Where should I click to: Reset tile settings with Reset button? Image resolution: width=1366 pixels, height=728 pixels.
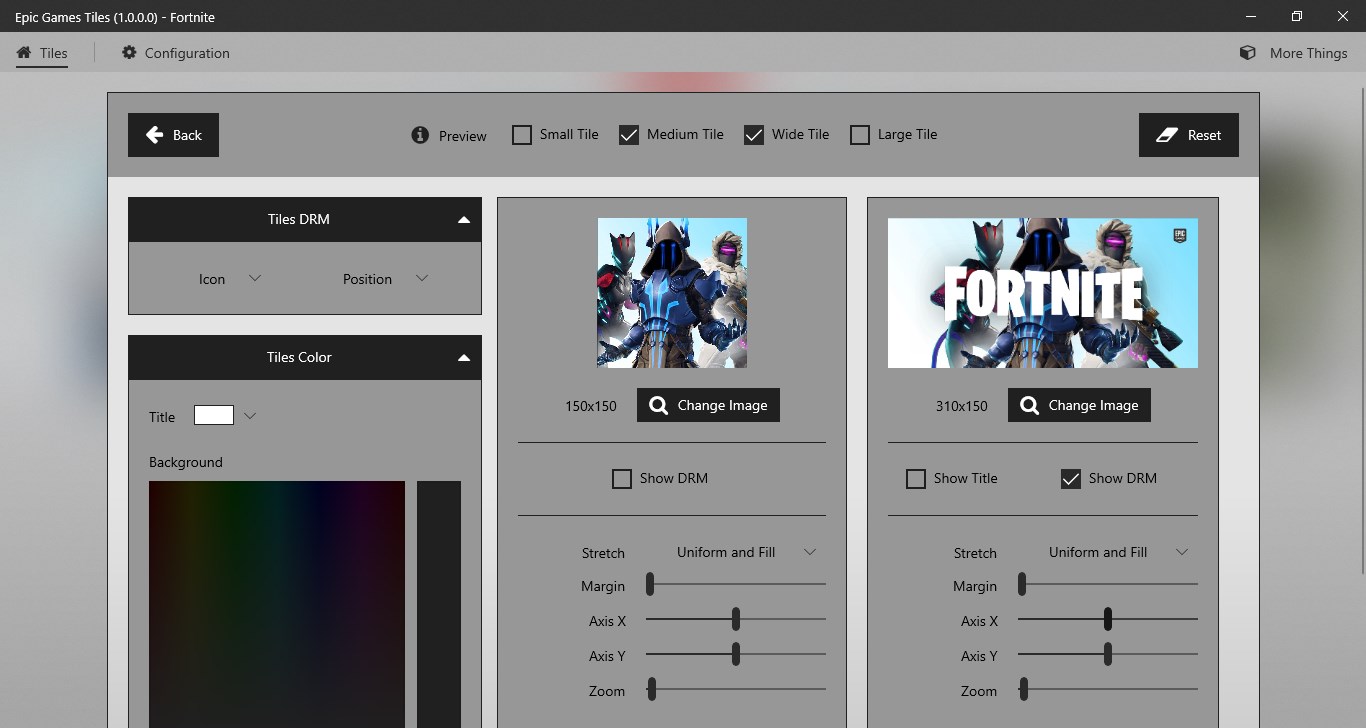(x=1189, y=135)
